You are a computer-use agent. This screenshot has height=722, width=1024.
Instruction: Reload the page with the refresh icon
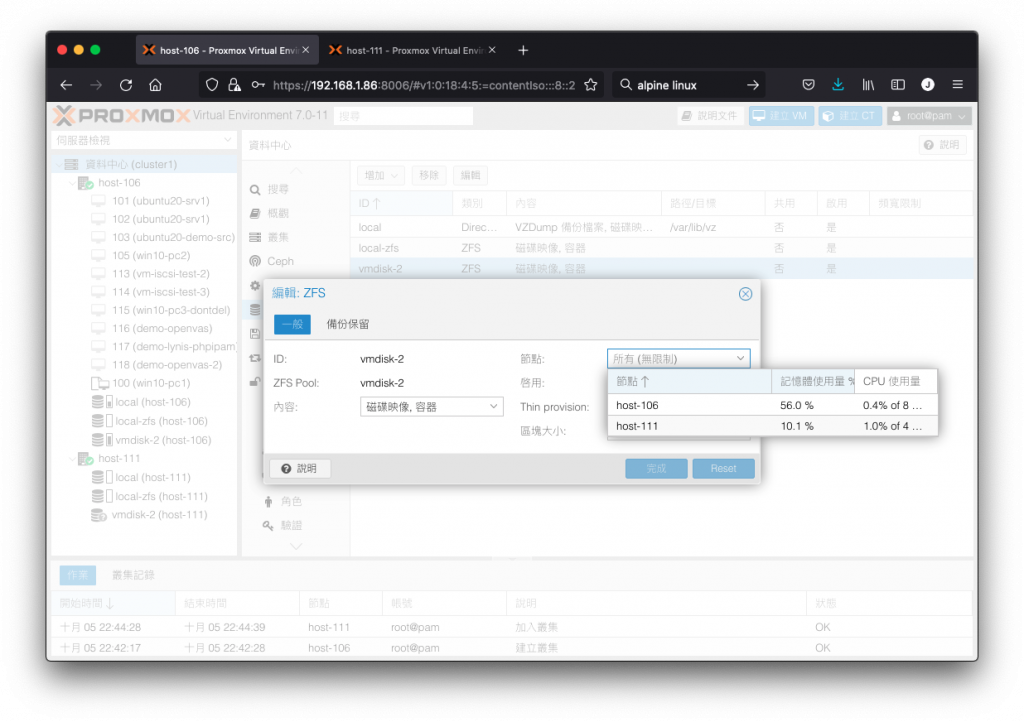[126, 85]
